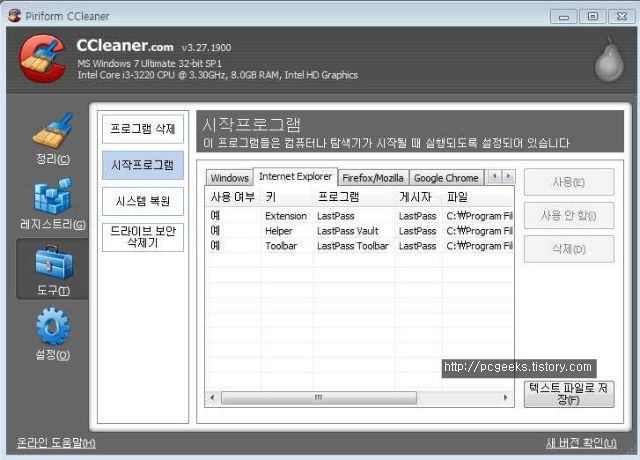Image resolution: width=640 pixels, height=460 pixels.
Task: Sort by the 게시자 column header
Action: pyautogui.click(x=418, y=197)
